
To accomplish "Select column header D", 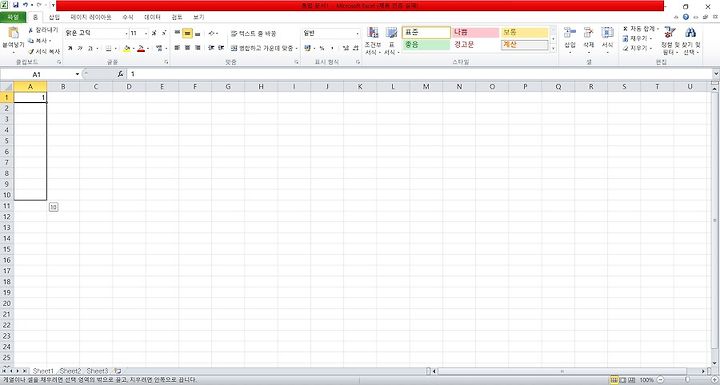I will (x=129, y=86).
